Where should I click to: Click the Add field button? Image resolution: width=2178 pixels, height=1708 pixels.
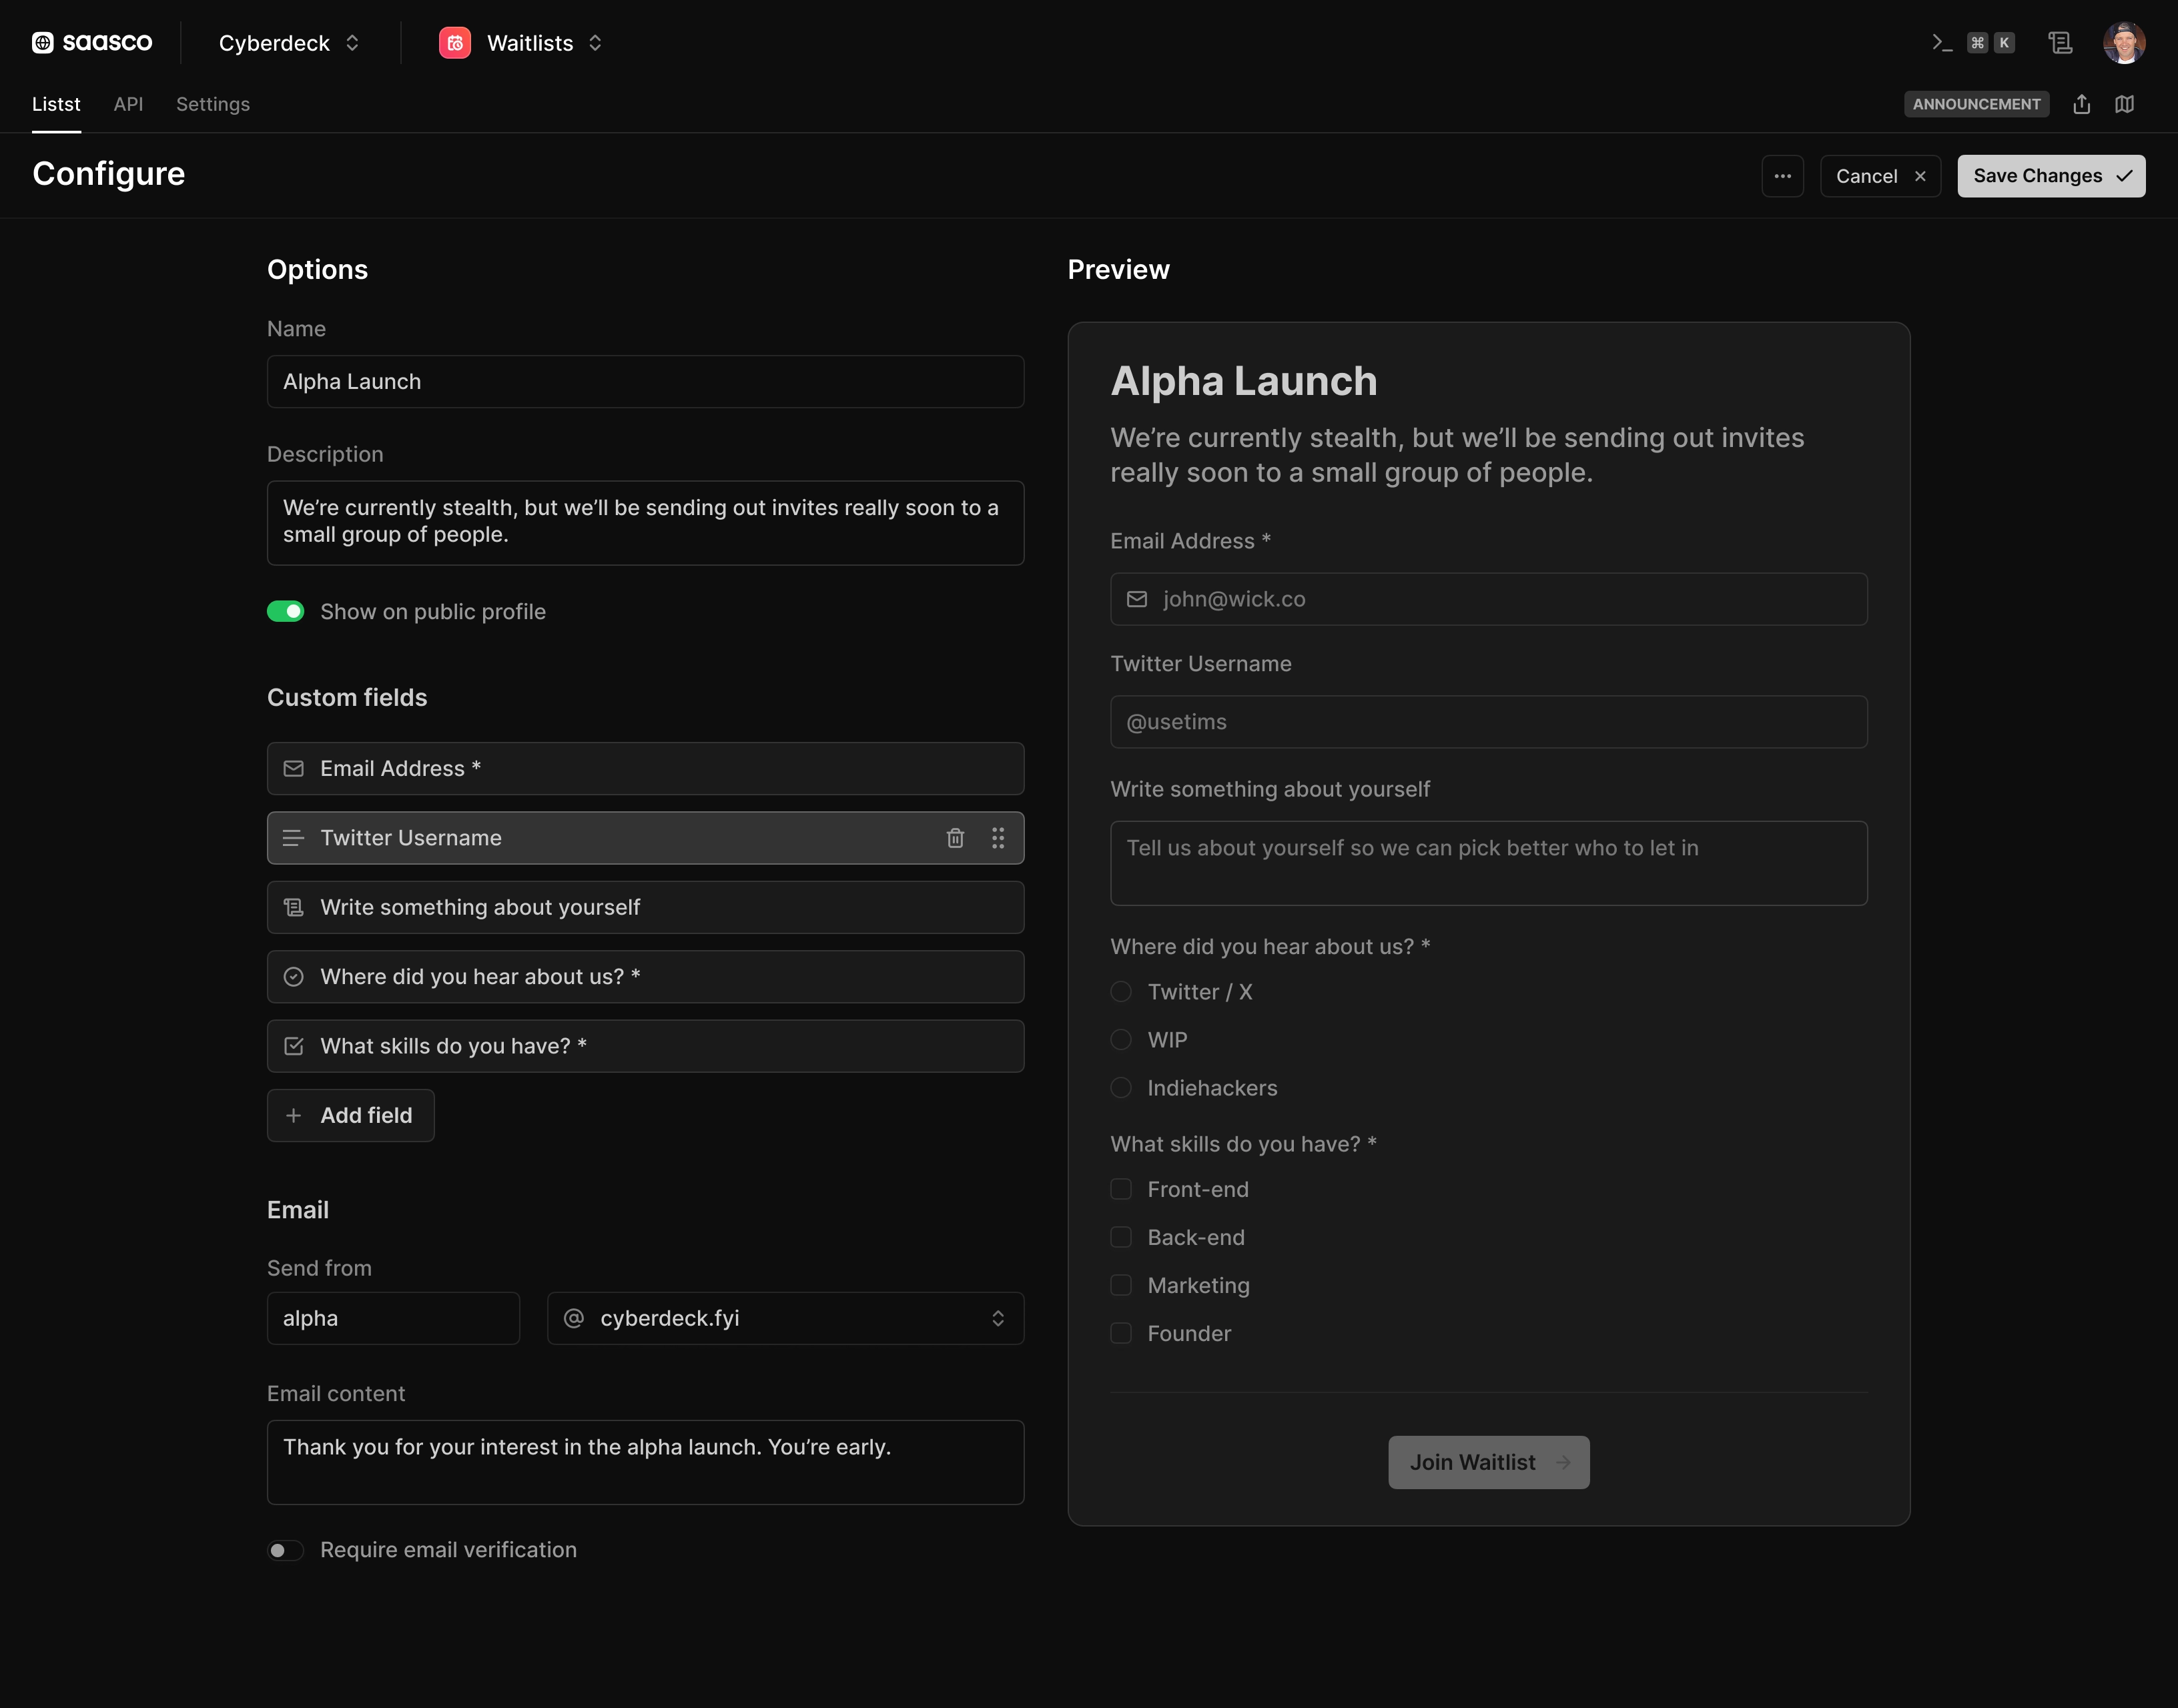click(350, 1115)
